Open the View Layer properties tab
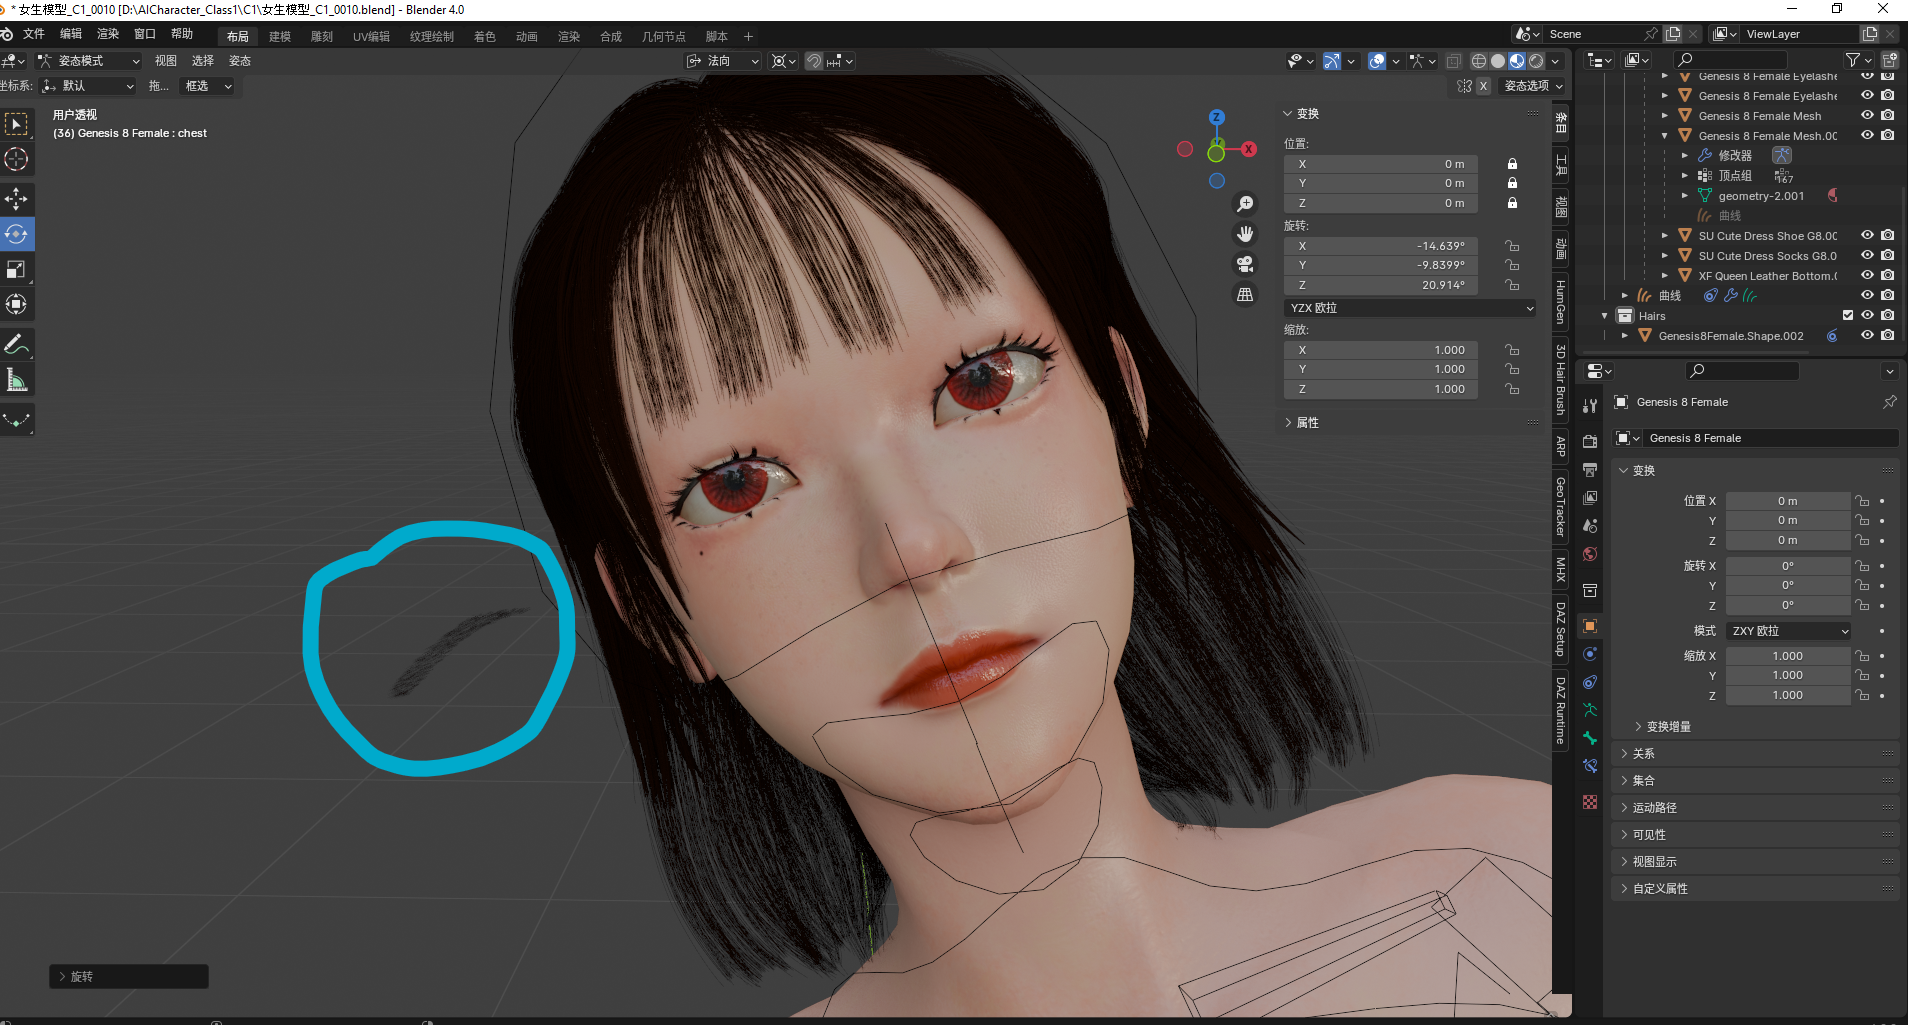This screenshot has height=1025, width=1908. coord(1590,497)
